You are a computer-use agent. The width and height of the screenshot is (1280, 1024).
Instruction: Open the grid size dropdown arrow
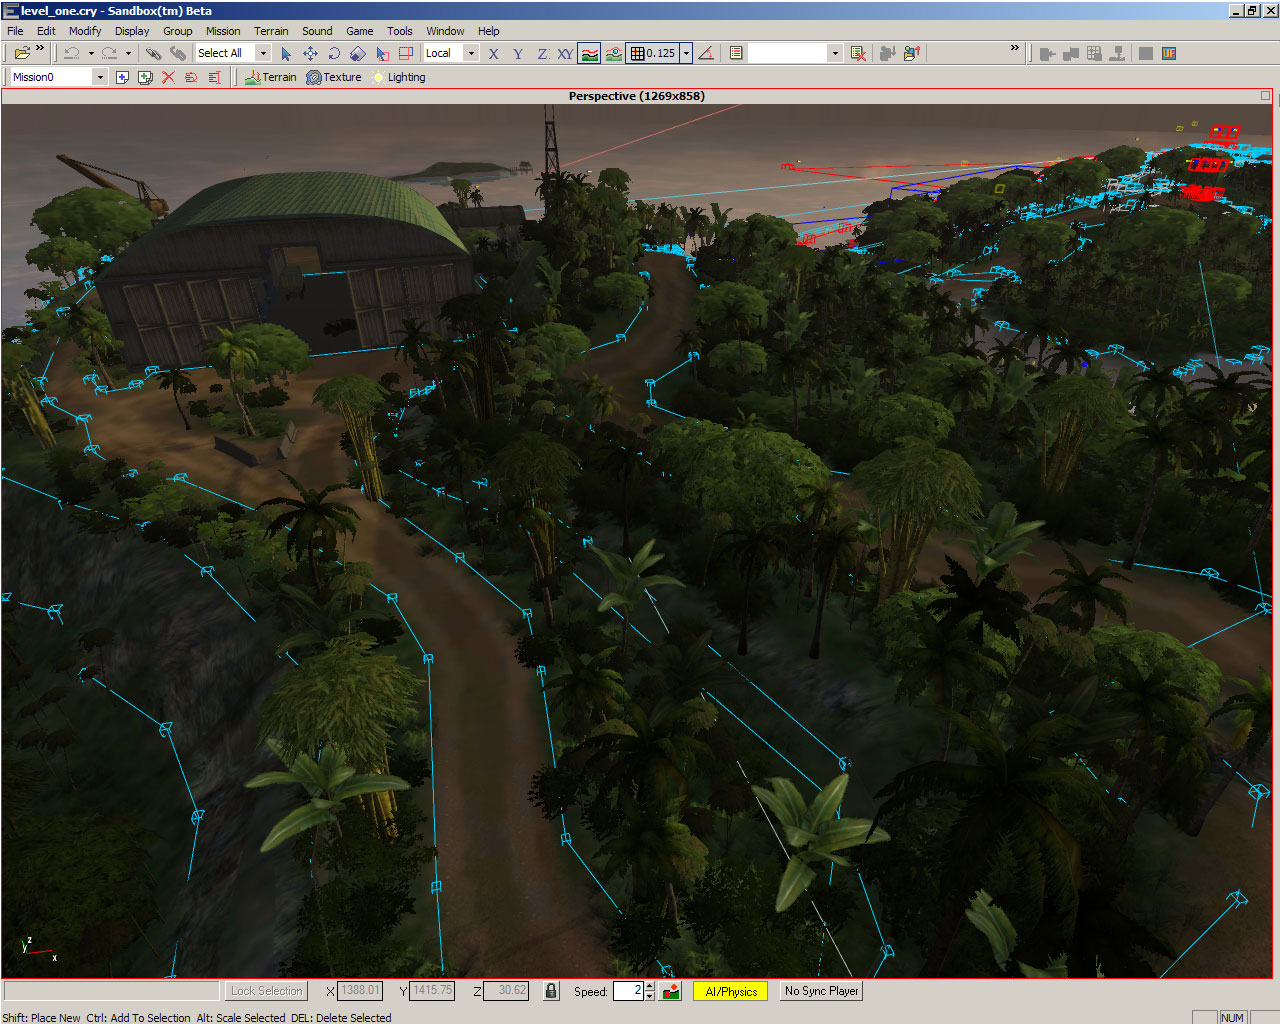pos(686,53)
